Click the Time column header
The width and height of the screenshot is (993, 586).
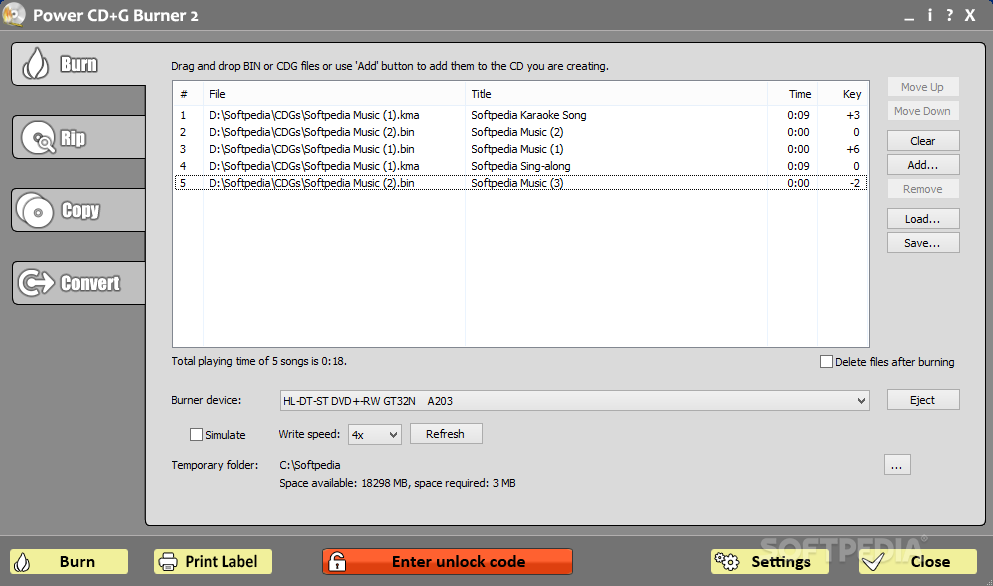pos(792,94)
